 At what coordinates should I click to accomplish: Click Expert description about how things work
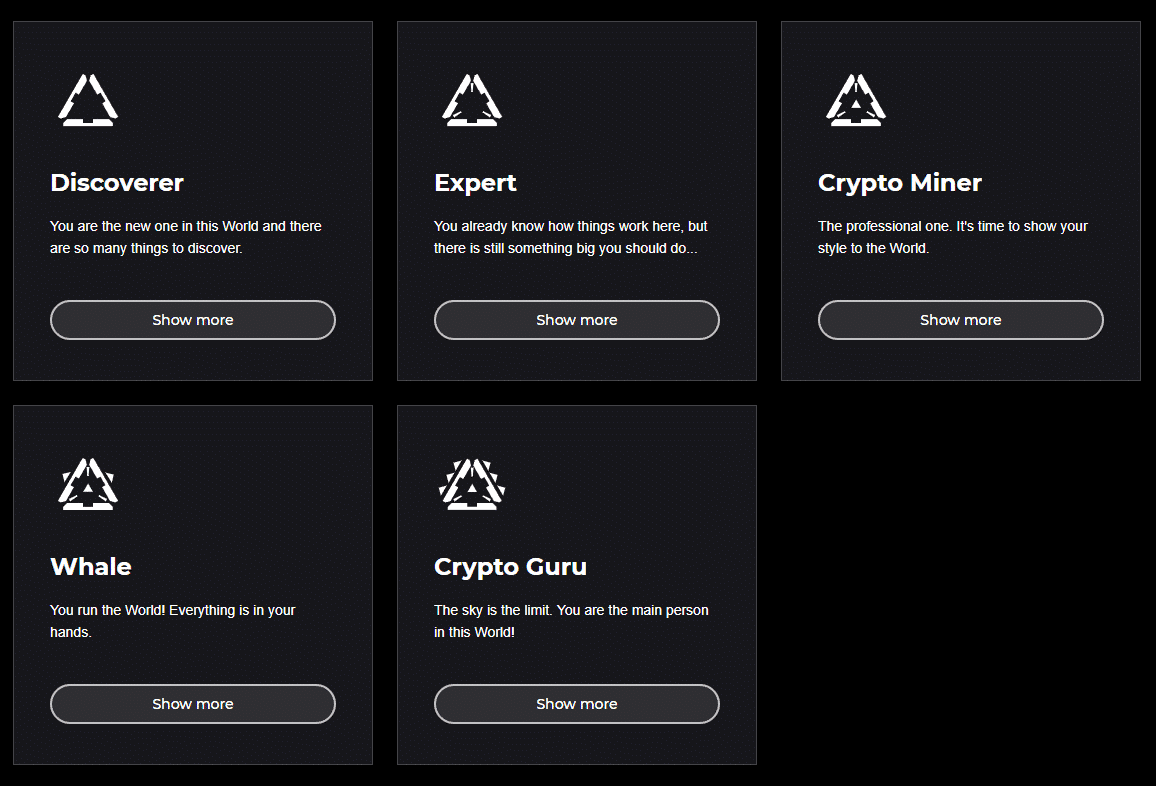[570, 237]
